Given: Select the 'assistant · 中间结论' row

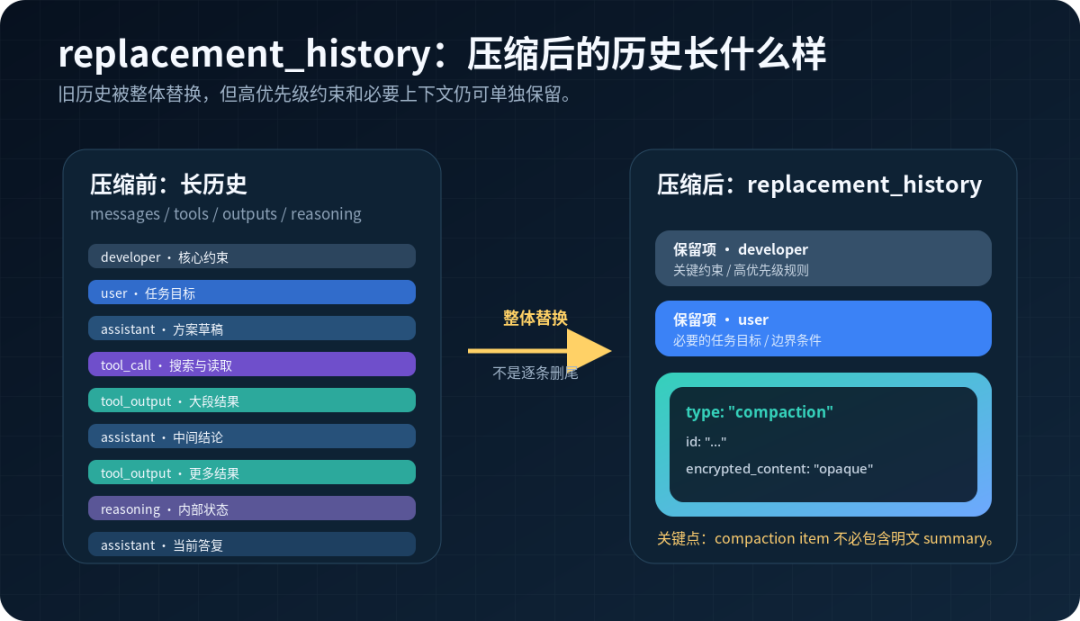Looking at the screenshot, I should pyautogui.click(x=251, y=436).
